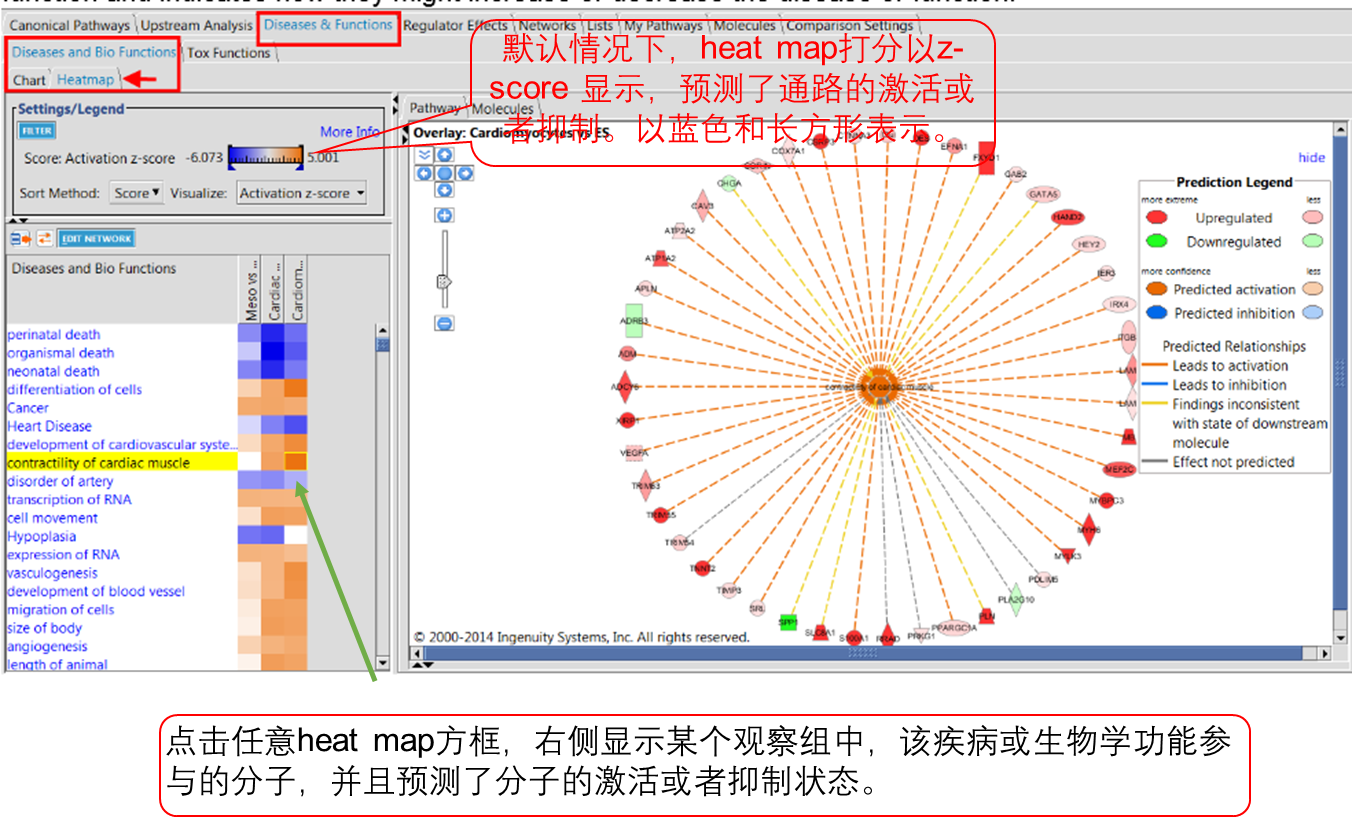Click the vertical zoom slider handle
This screenshot has height=820, width=1352.
tap(444, 283)
